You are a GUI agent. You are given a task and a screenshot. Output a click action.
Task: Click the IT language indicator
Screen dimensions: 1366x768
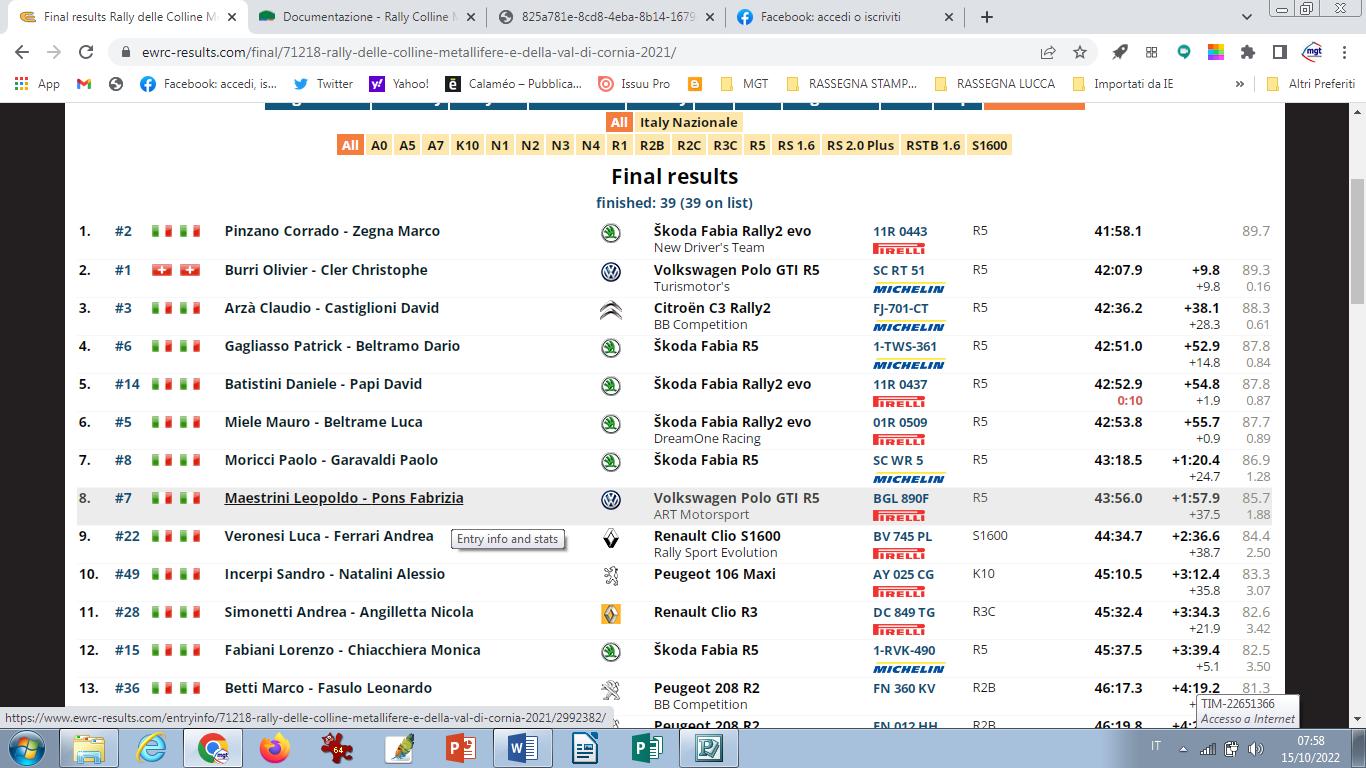1156,748
